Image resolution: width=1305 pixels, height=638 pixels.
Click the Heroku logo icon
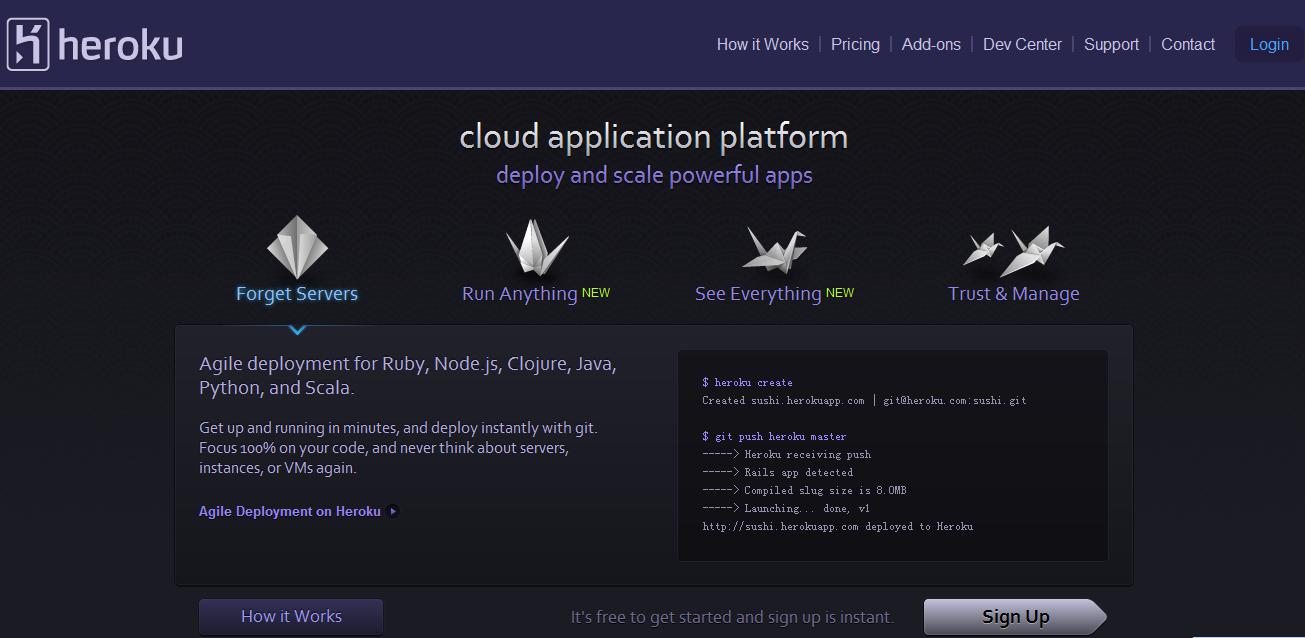click(28, 45)
